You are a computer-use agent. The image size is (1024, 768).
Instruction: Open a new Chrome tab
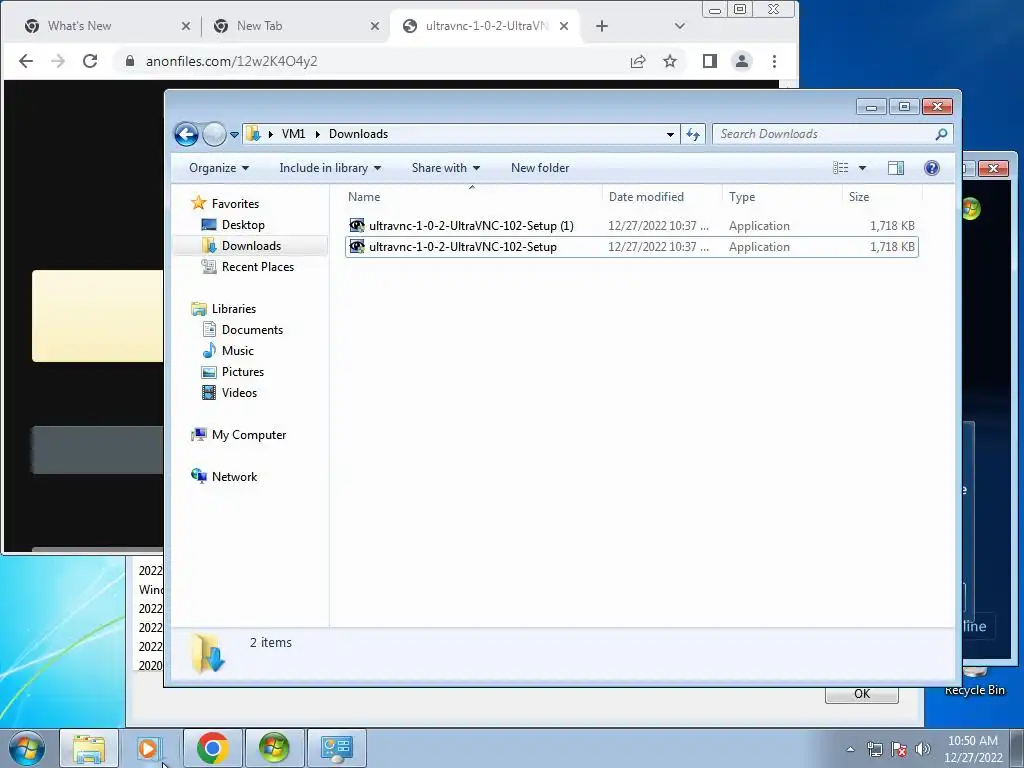click(x=601, y=26)
